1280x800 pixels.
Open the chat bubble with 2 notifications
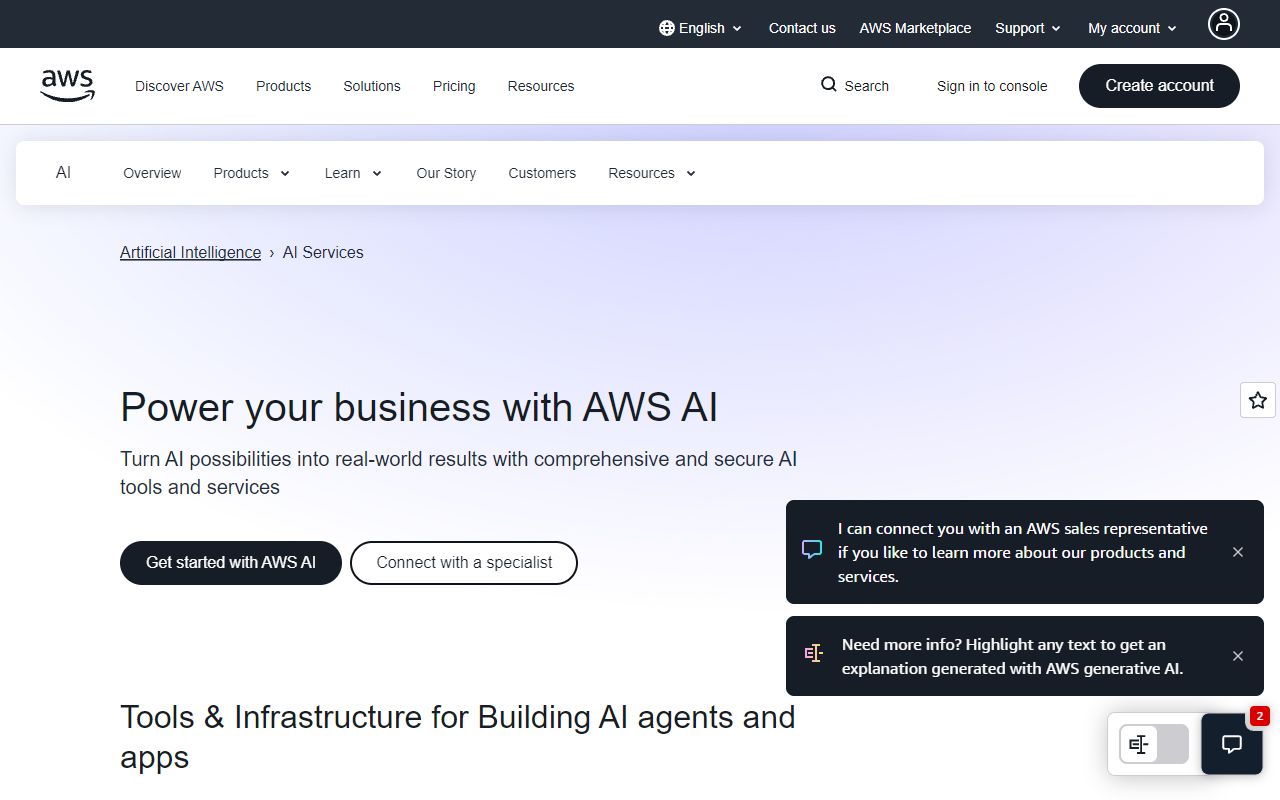pos(1231,744)
